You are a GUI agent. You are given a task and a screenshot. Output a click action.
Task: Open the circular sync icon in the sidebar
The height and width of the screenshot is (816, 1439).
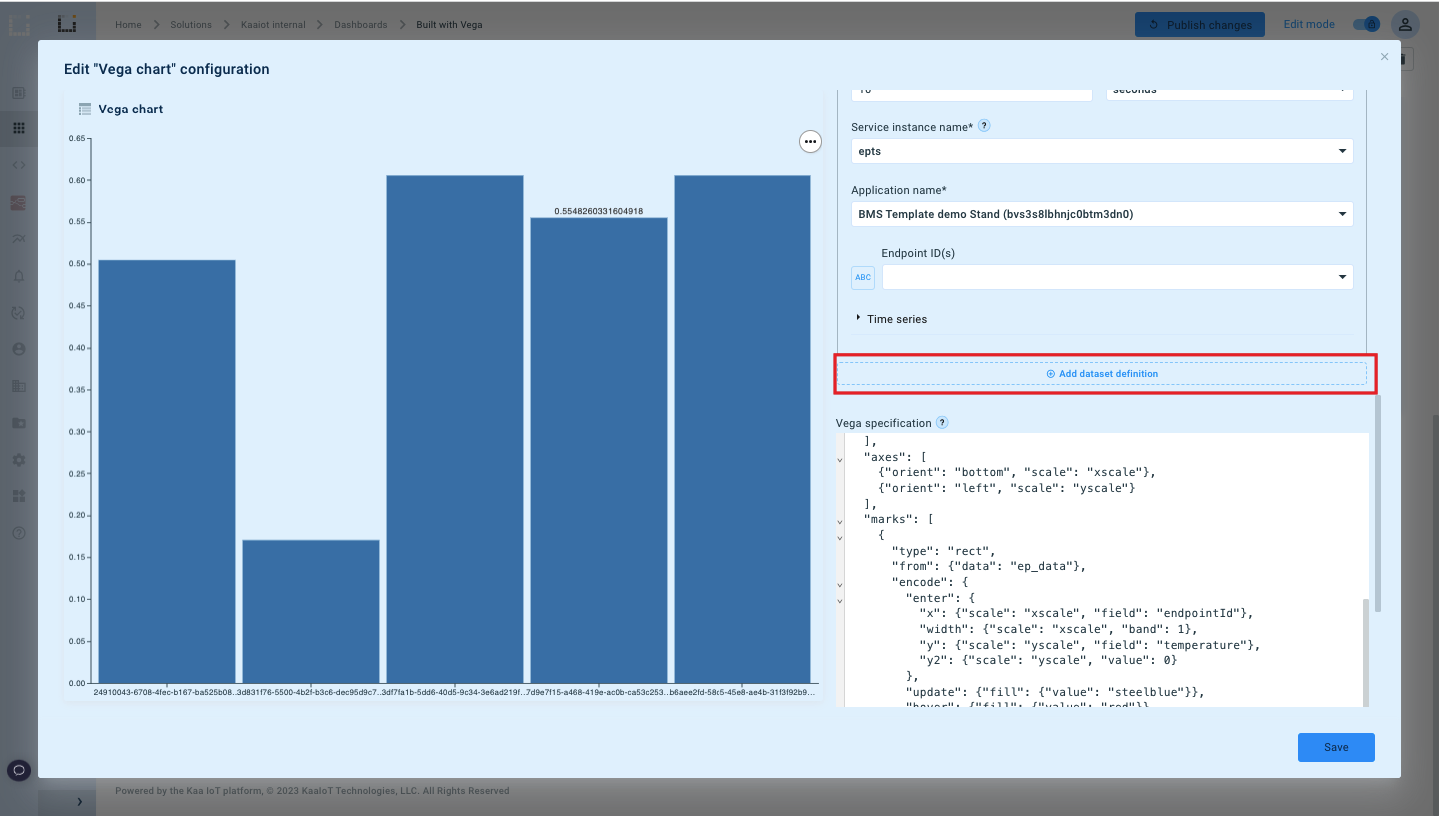click(18, 312)
